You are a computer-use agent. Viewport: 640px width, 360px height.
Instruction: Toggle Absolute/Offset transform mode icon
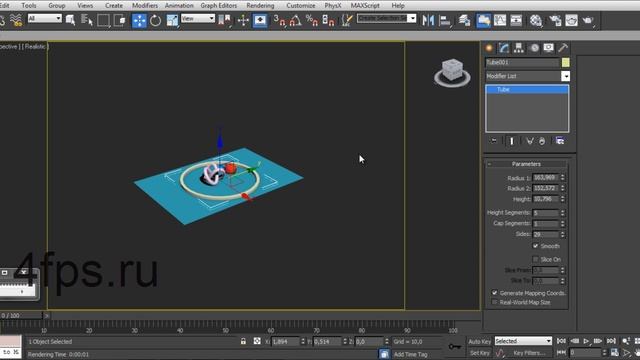coord(257,341)
